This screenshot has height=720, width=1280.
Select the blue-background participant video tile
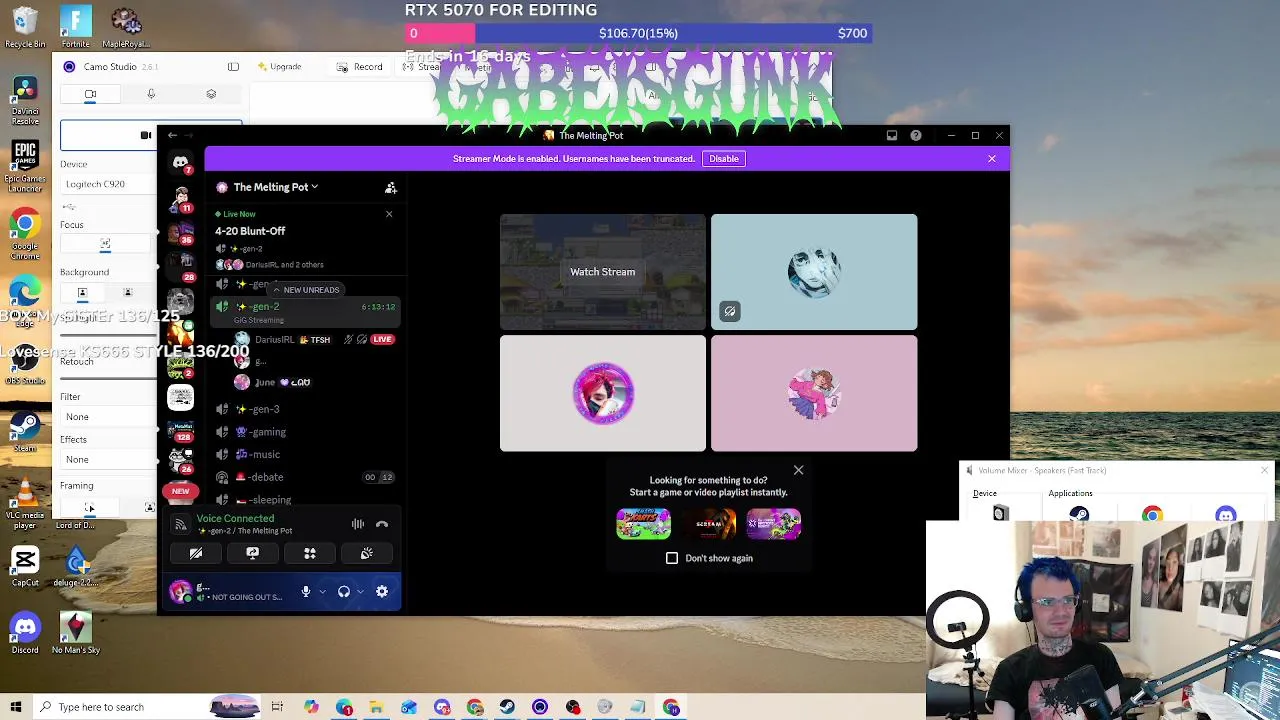(814, 272)
